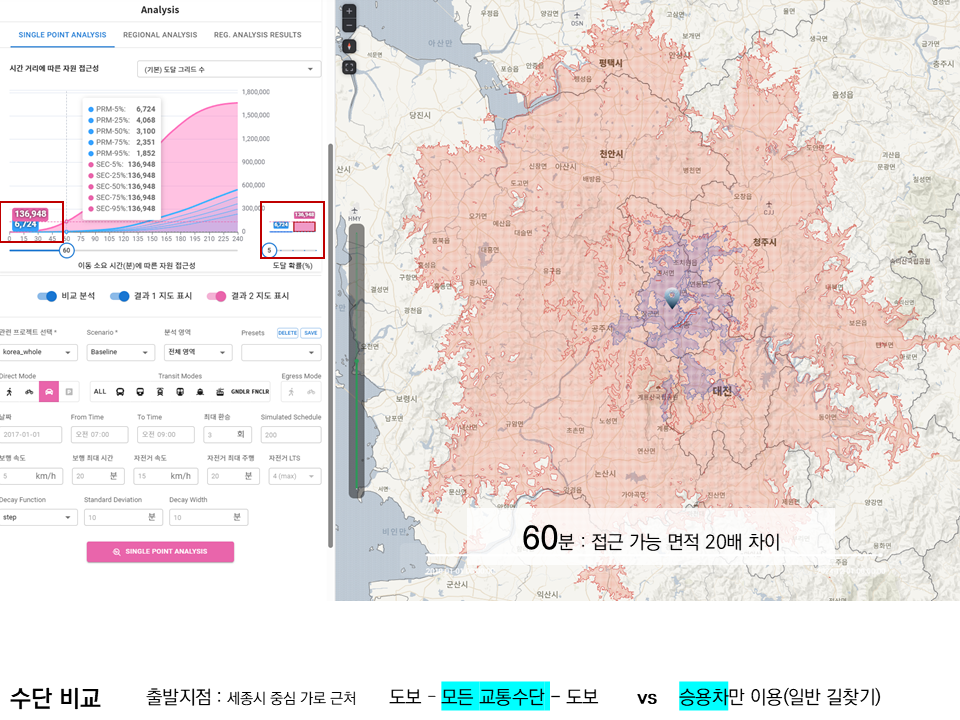This screenshot has width=960, height=720.
Task: Select the greyed parking Direct Mode icon
Action: pos(69,392)
